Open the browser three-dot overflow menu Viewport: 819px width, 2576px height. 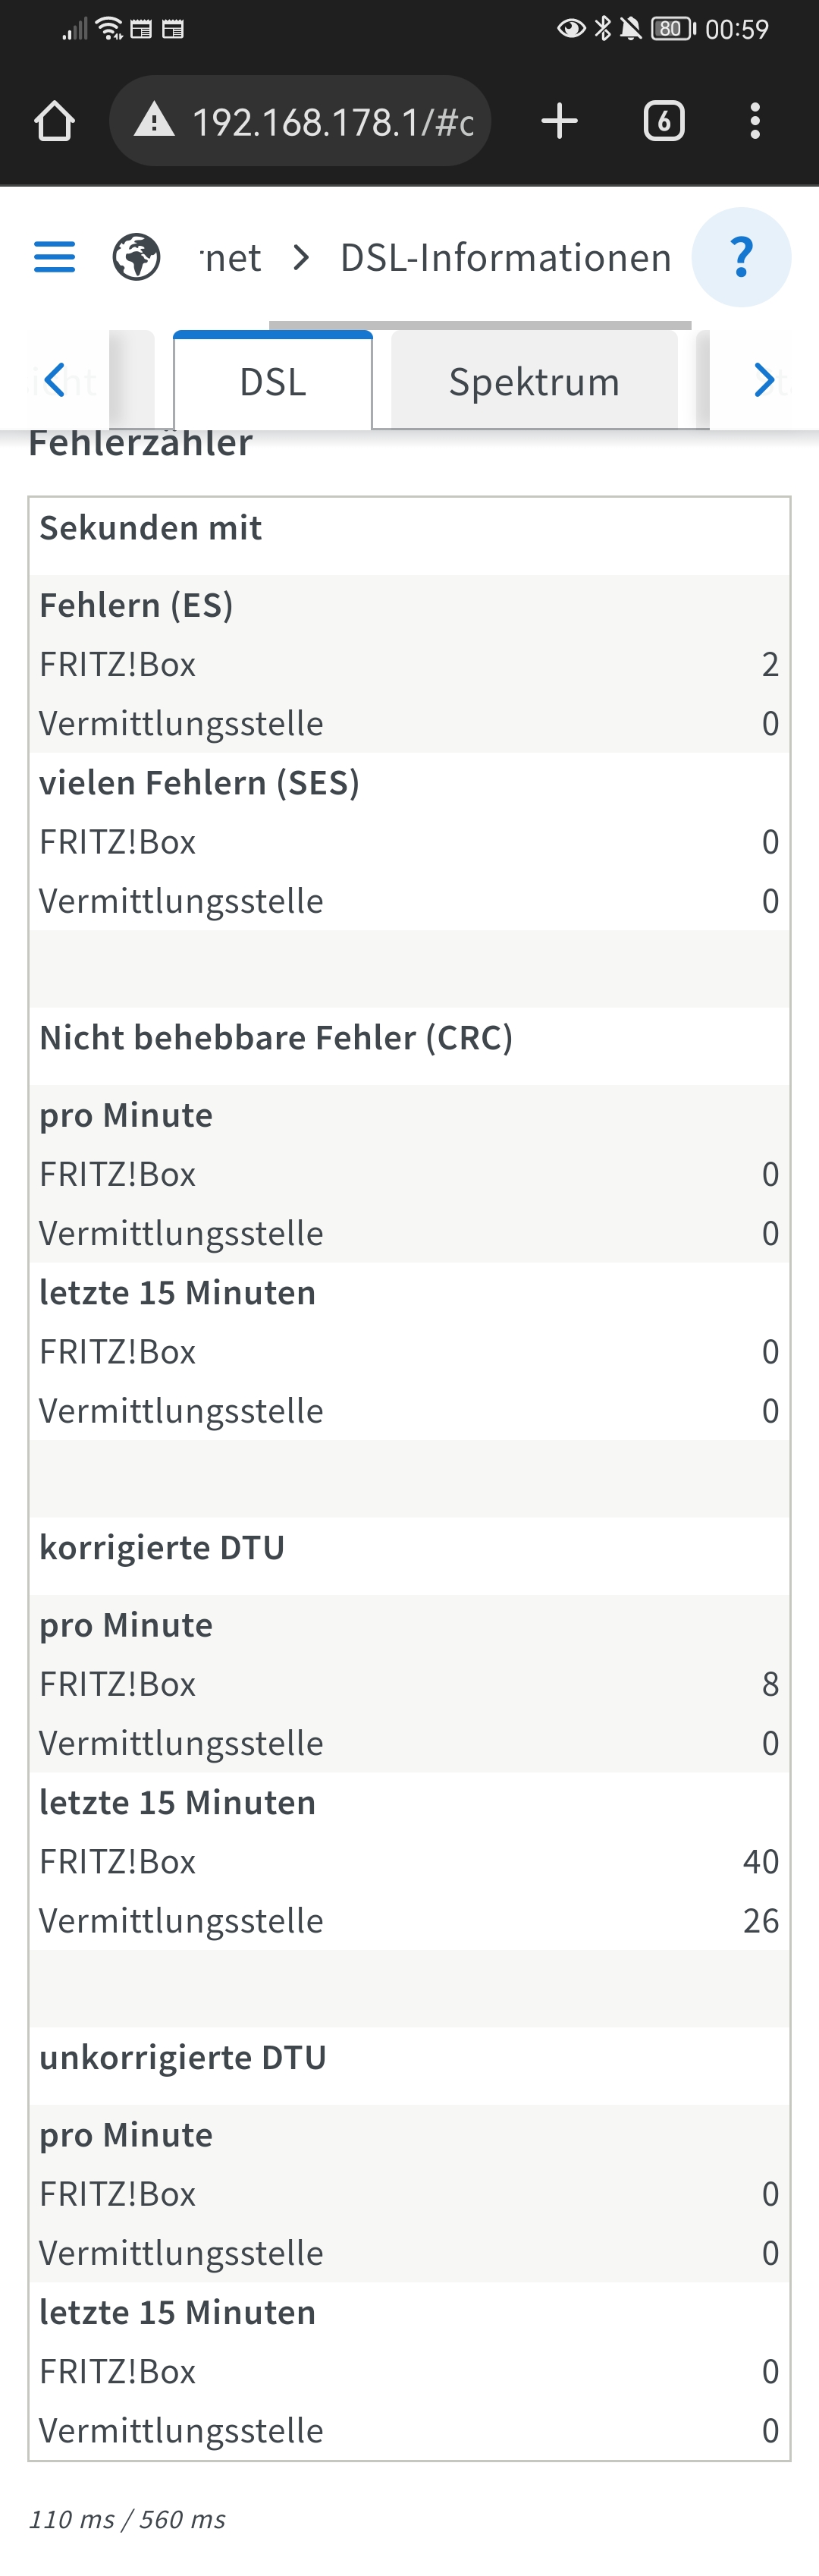click(755, 122)
